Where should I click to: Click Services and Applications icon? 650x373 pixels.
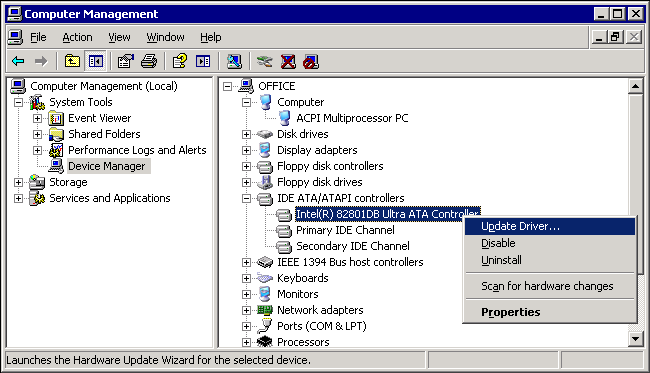pos(37,198)
